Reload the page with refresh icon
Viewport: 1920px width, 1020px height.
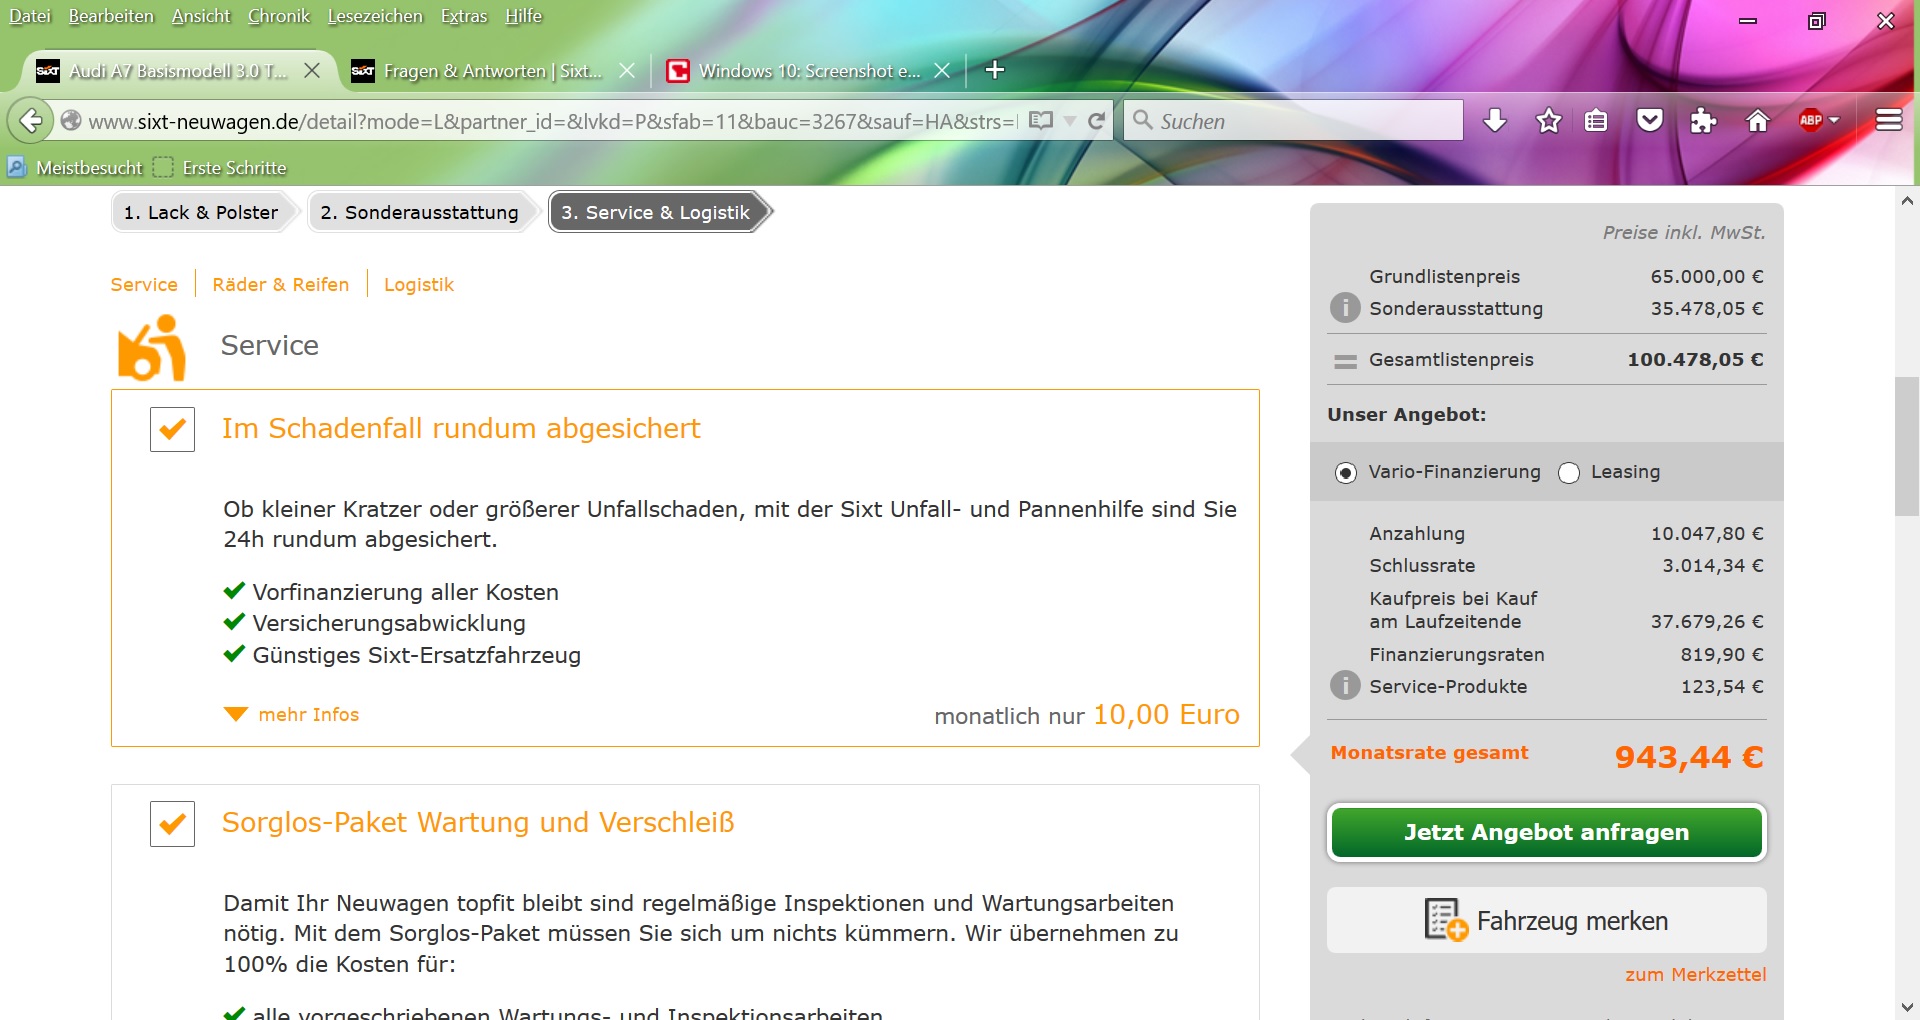coord(1096,121)
